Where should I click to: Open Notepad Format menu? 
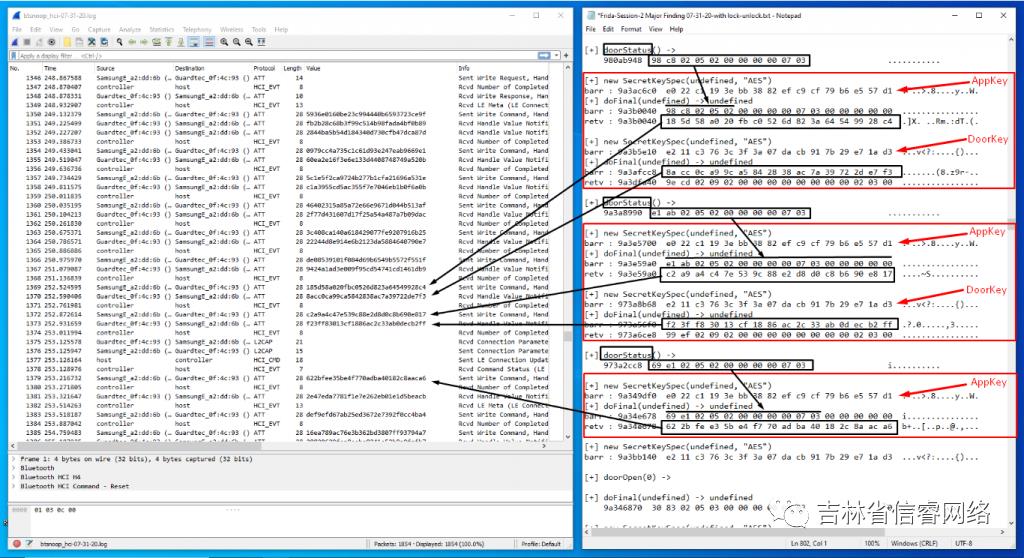(x=631, y=29)
